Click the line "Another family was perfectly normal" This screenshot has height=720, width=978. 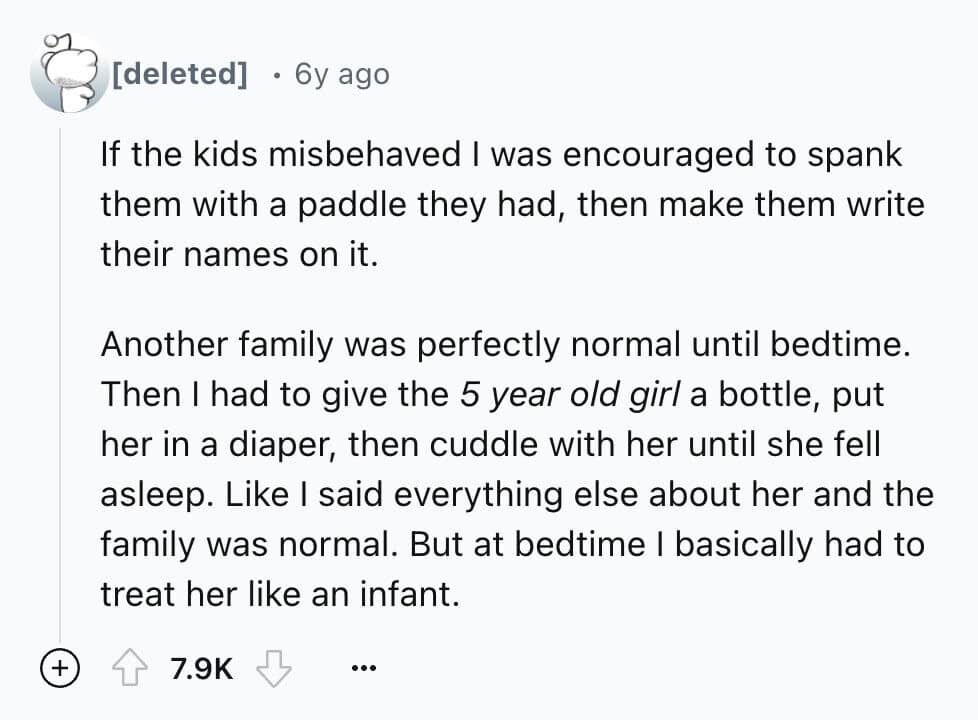point(506,344)
